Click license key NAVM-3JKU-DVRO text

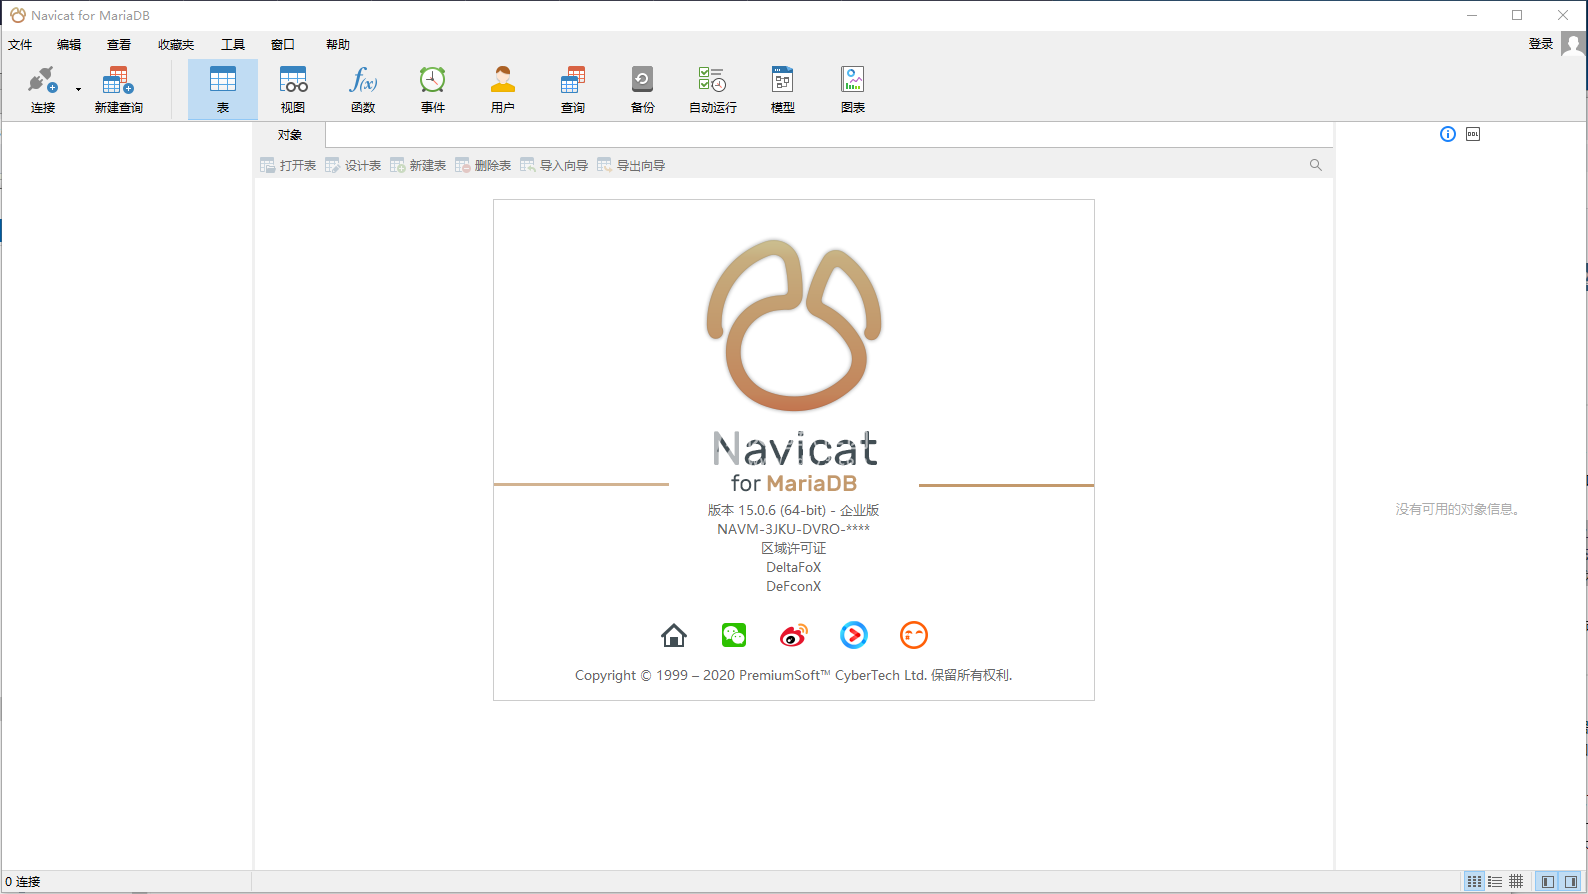pyautogui.click(x=794, y=529)
